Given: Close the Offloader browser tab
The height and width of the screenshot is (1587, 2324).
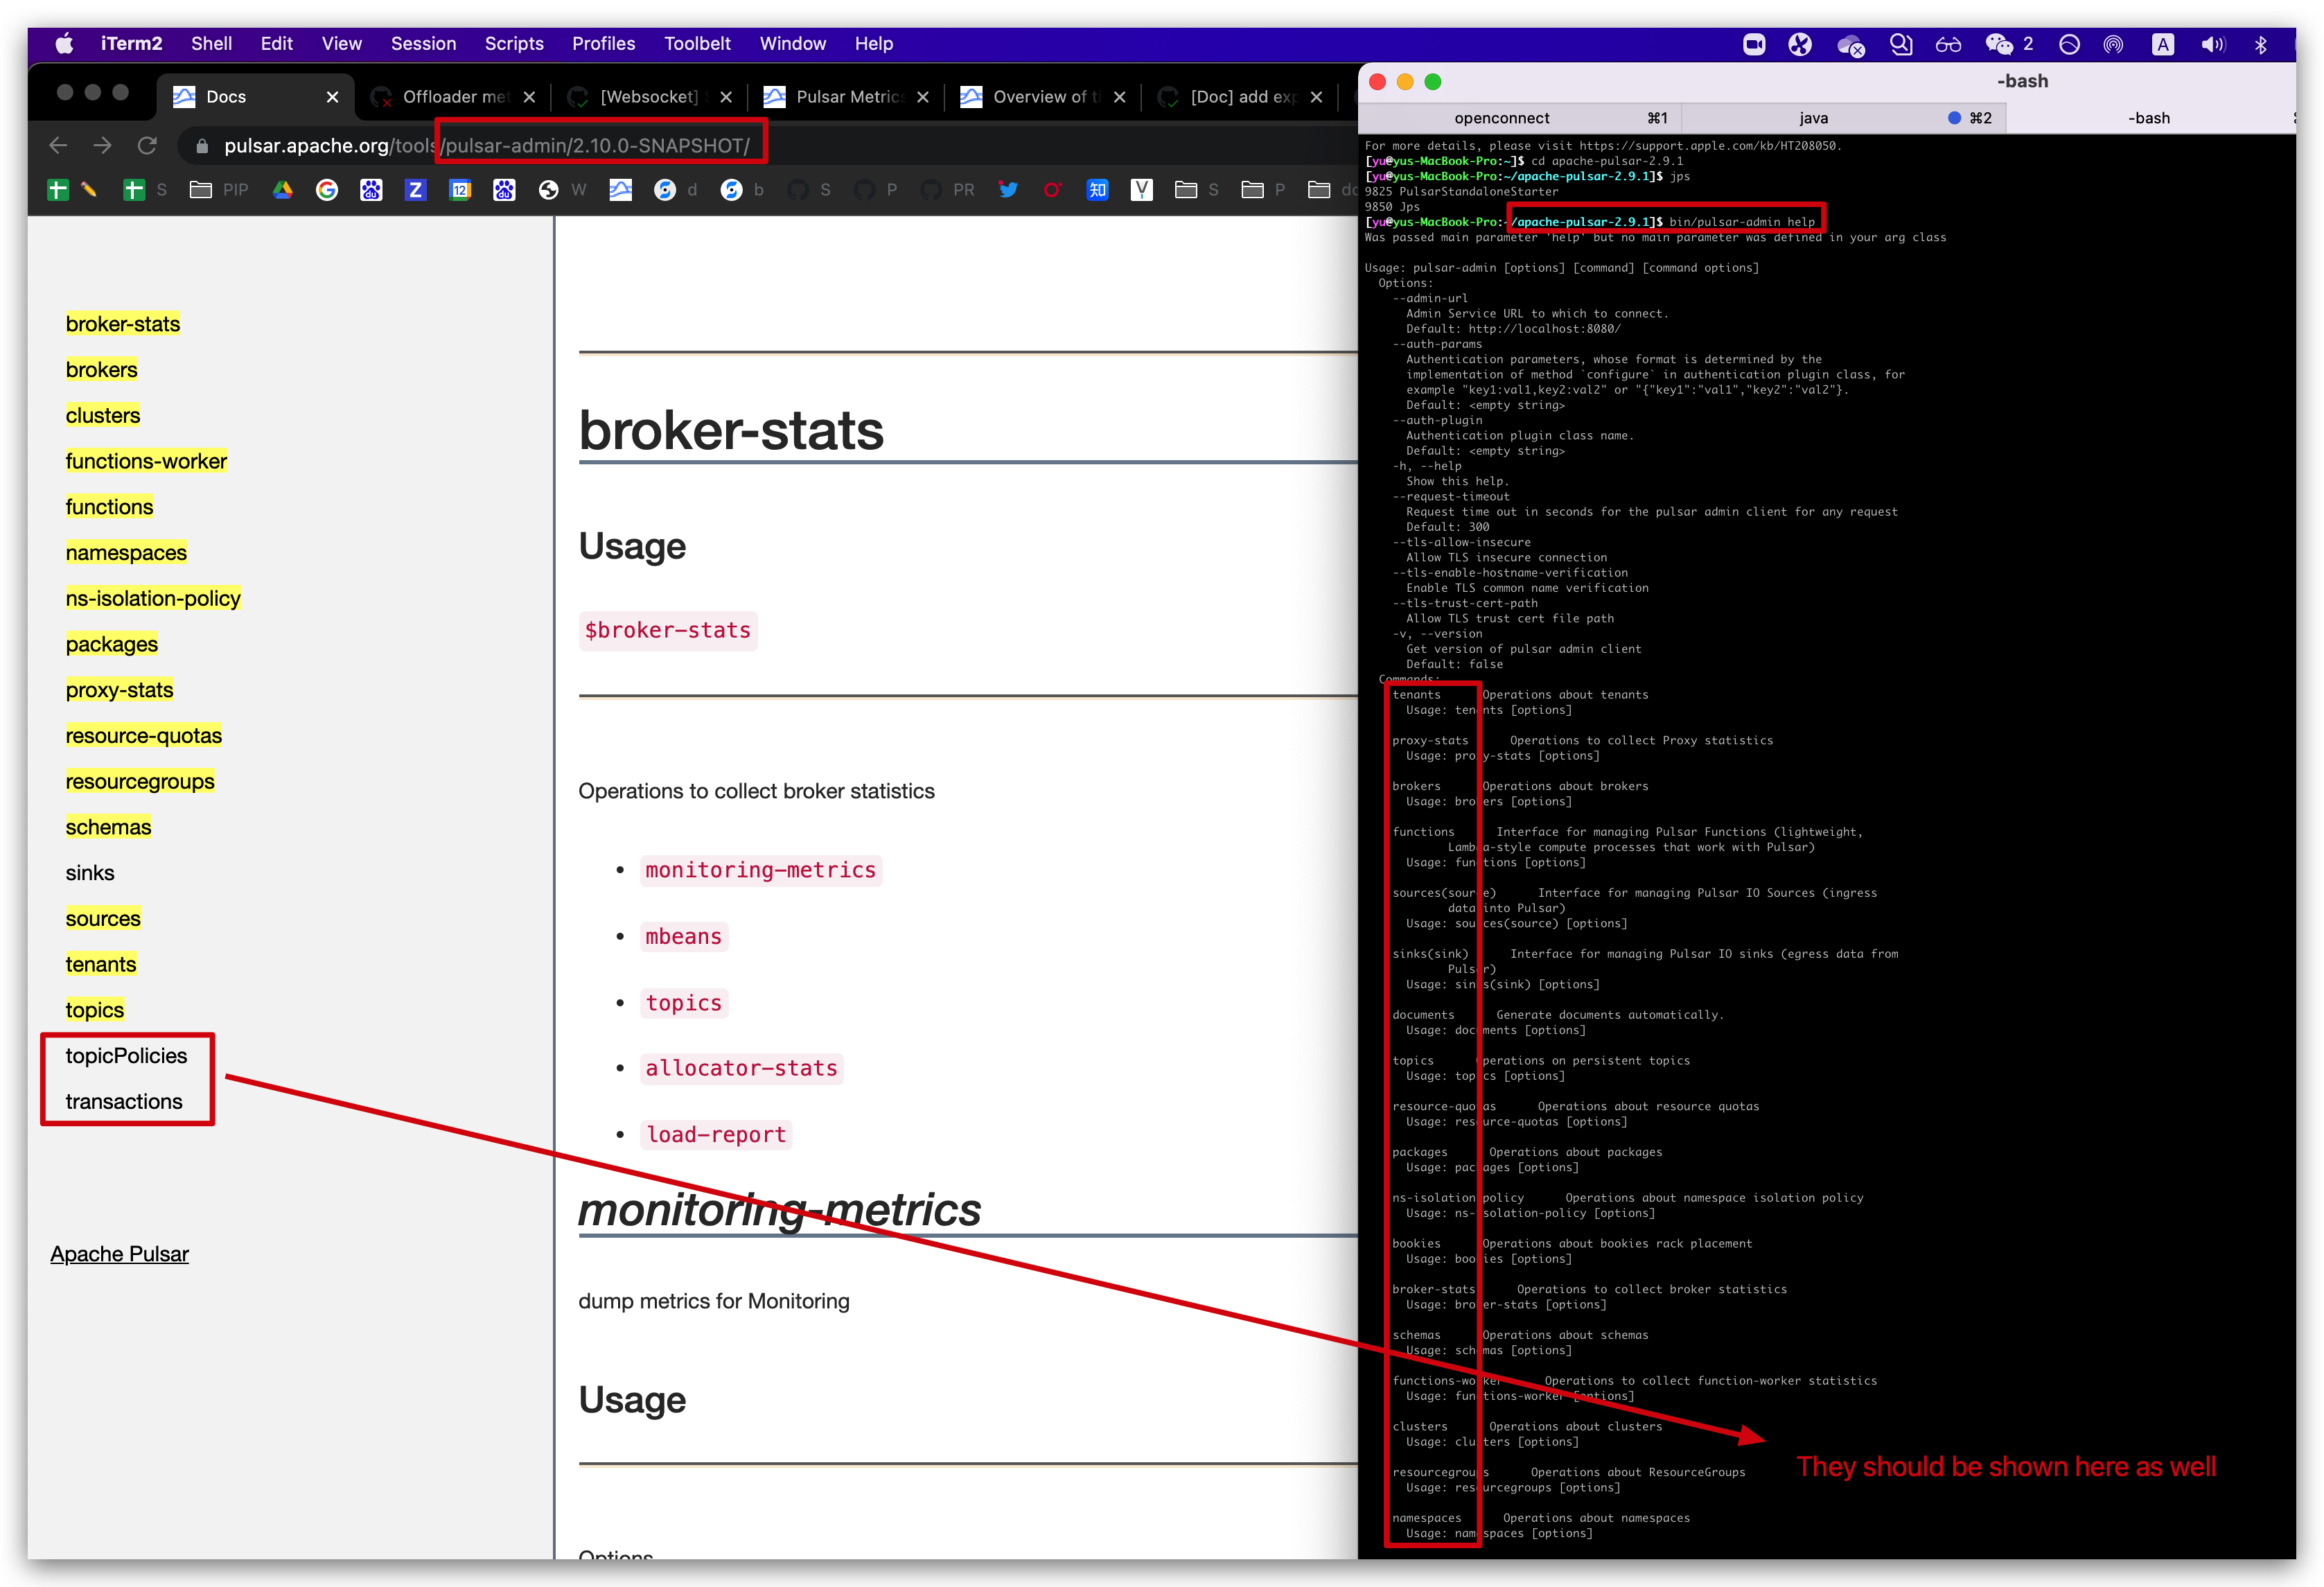Looking at the screenshot, I should (x=529, y=97).
